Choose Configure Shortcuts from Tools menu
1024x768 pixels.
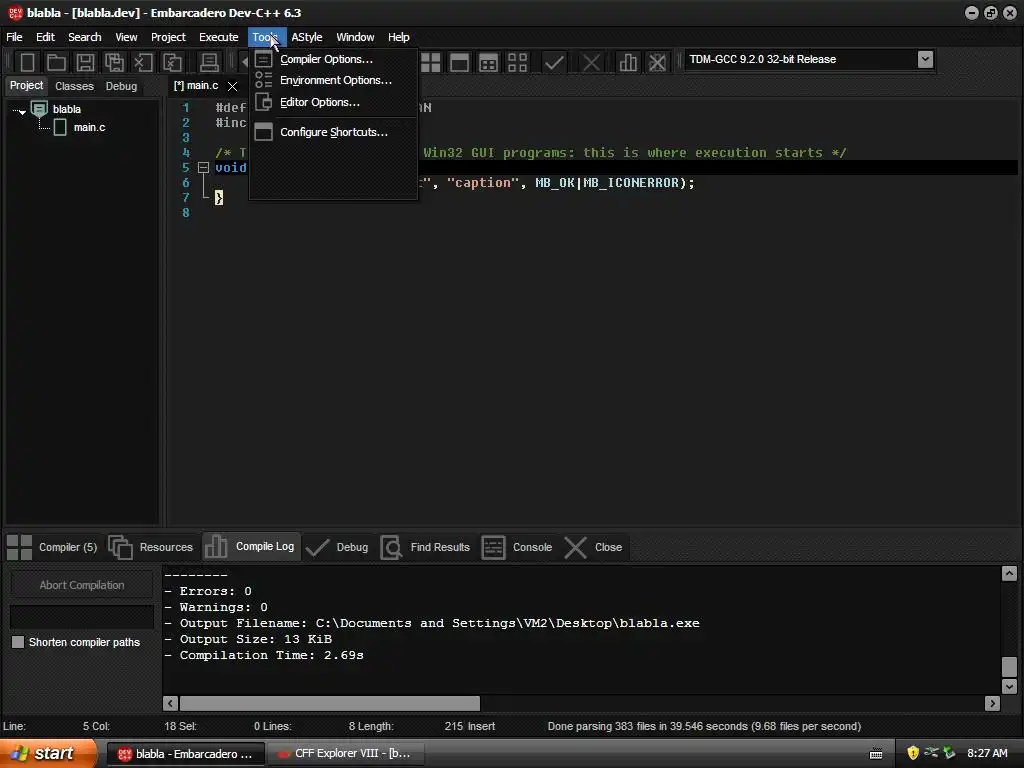pyautogui.click(x=333, y=132)
